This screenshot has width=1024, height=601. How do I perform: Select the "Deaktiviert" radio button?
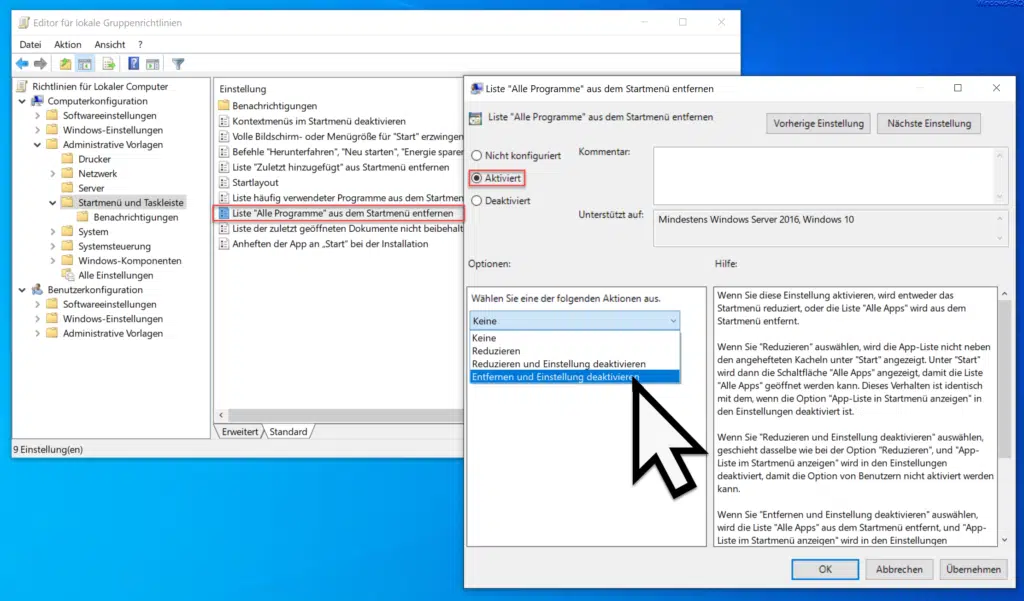click(x=476, y=200)
